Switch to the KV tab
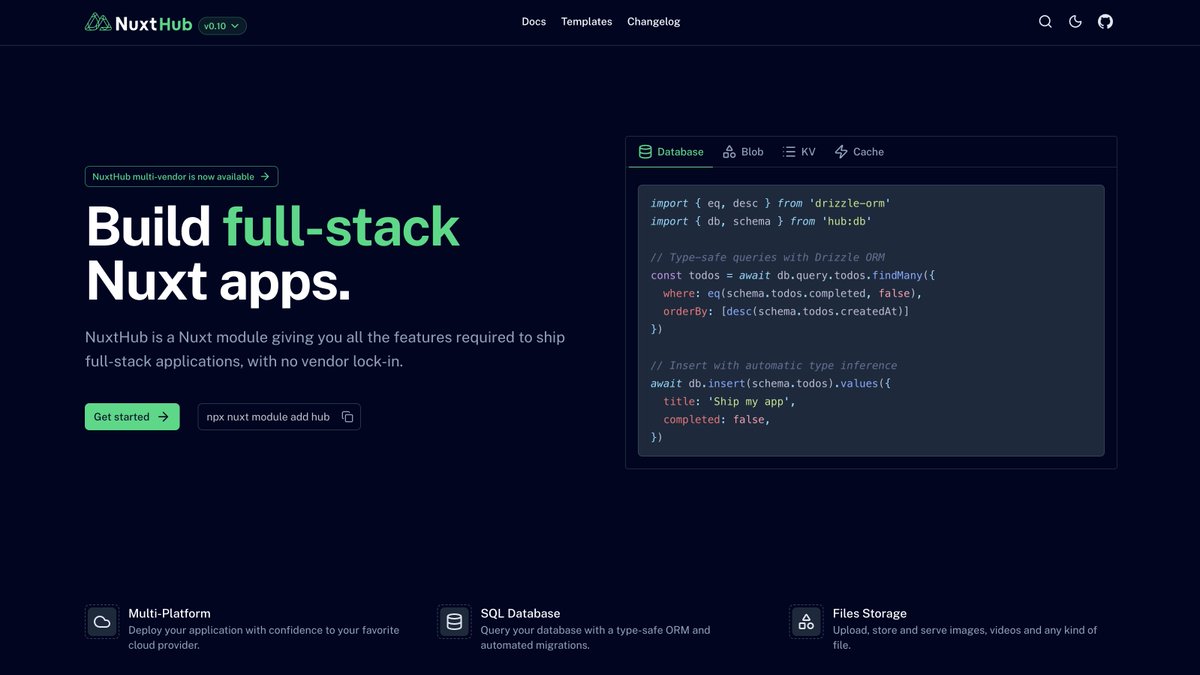This screenshot has width=1200, height=675. click(799, 152)
